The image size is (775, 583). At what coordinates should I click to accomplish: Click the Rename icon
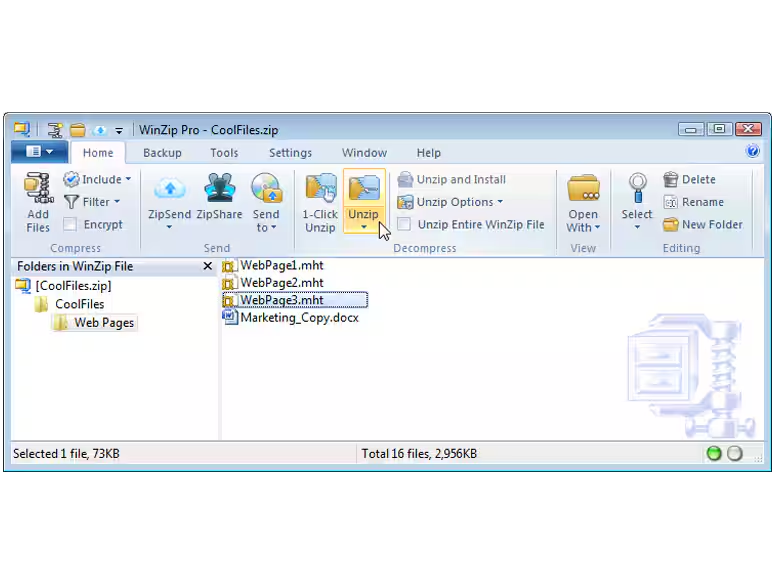coord(670,202)
